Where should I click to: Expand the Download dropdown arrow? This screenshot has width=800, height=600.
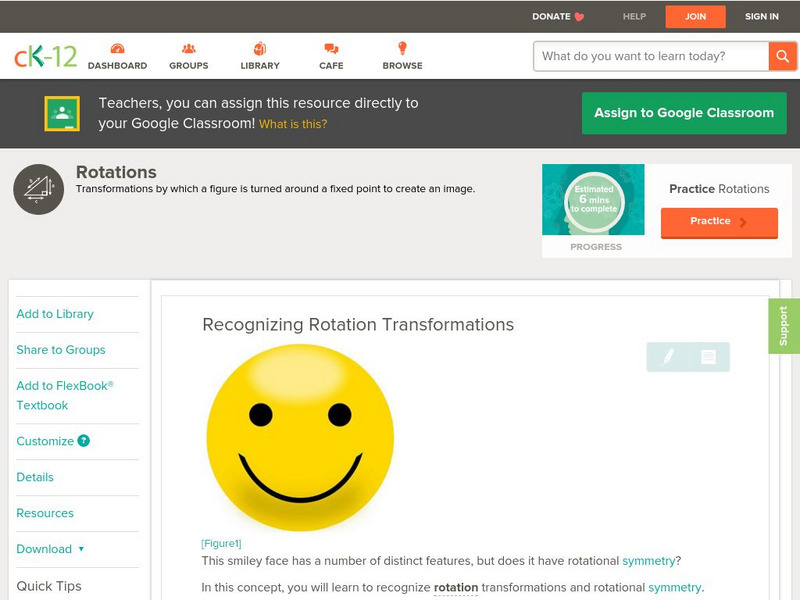click(x=81, y=549)
